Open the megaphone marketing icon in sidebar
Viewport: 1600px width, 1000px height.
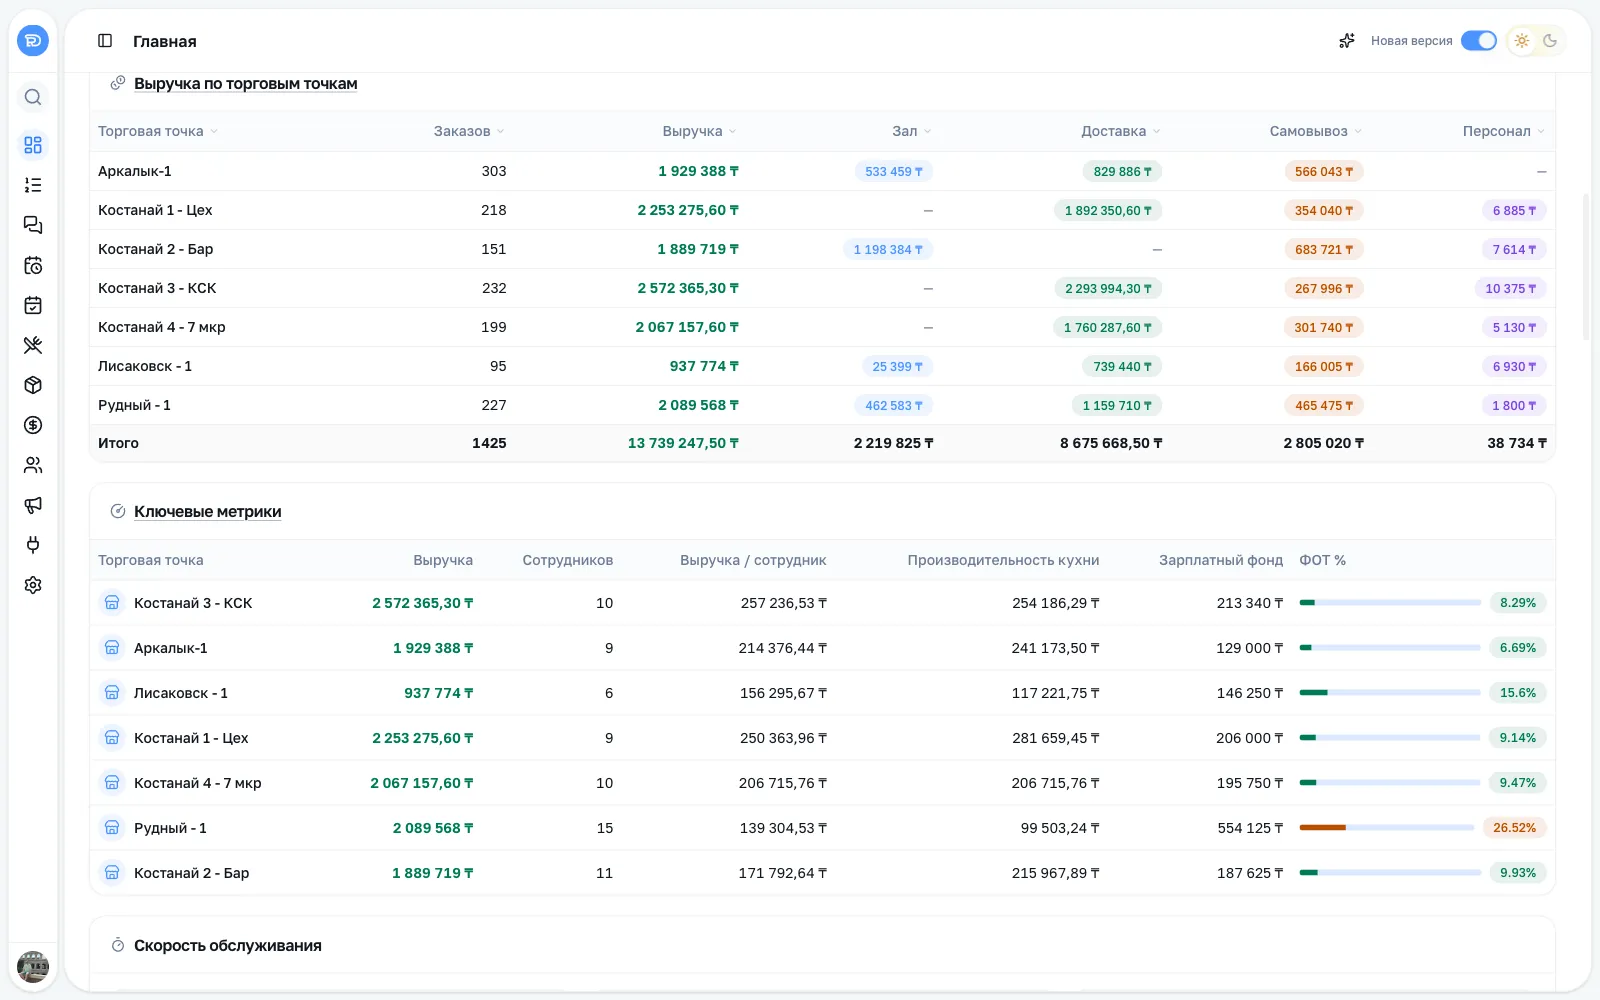pos(33,505)
